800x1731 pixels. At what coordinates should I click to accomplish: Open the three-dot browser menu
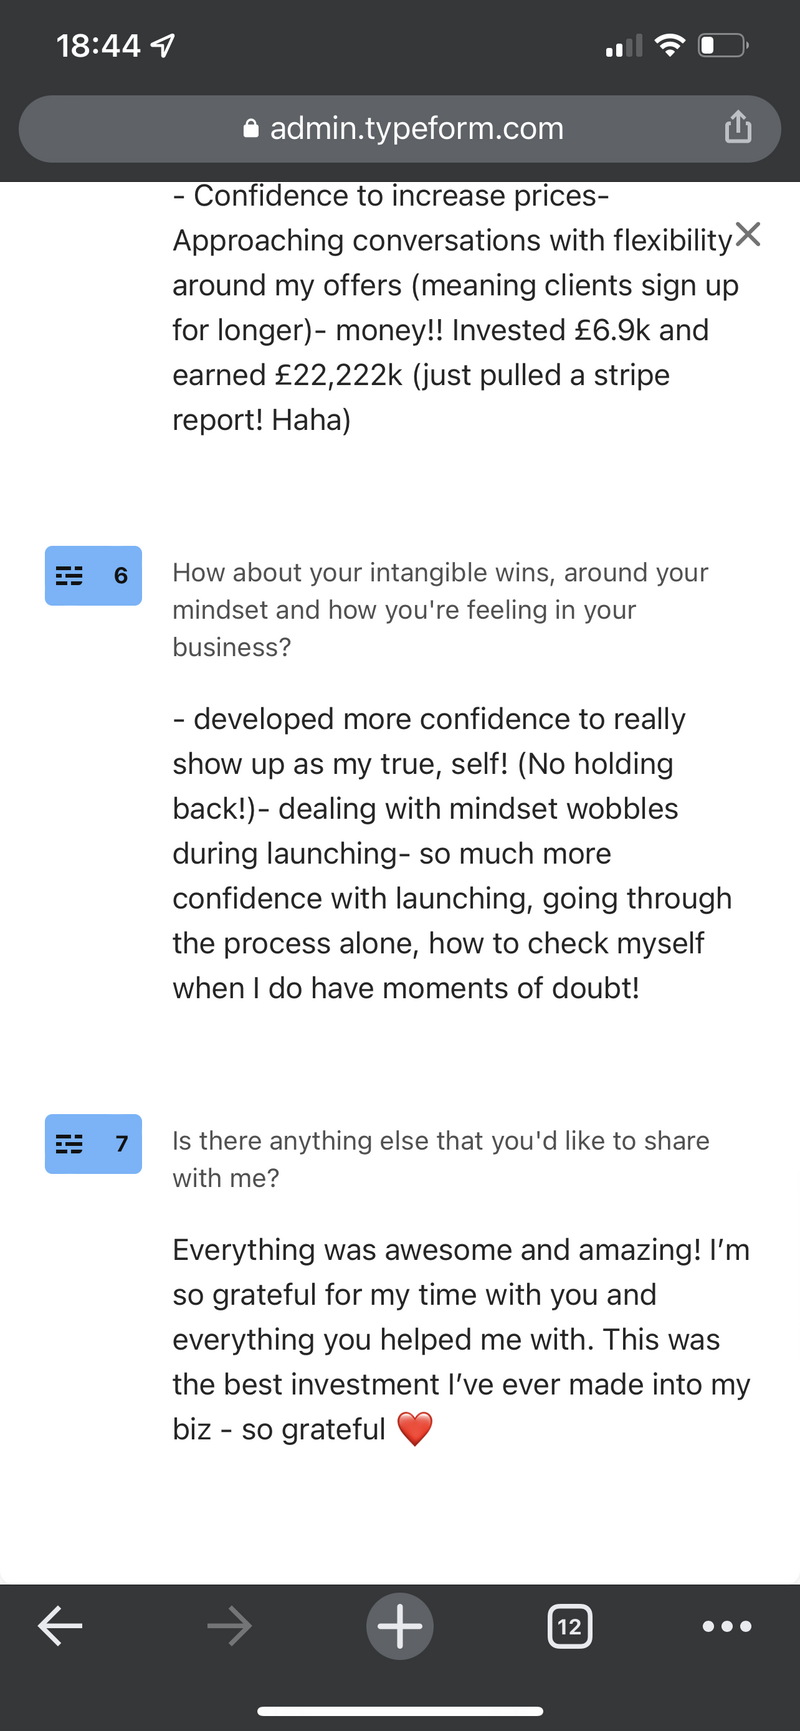tap(727, 1626)
